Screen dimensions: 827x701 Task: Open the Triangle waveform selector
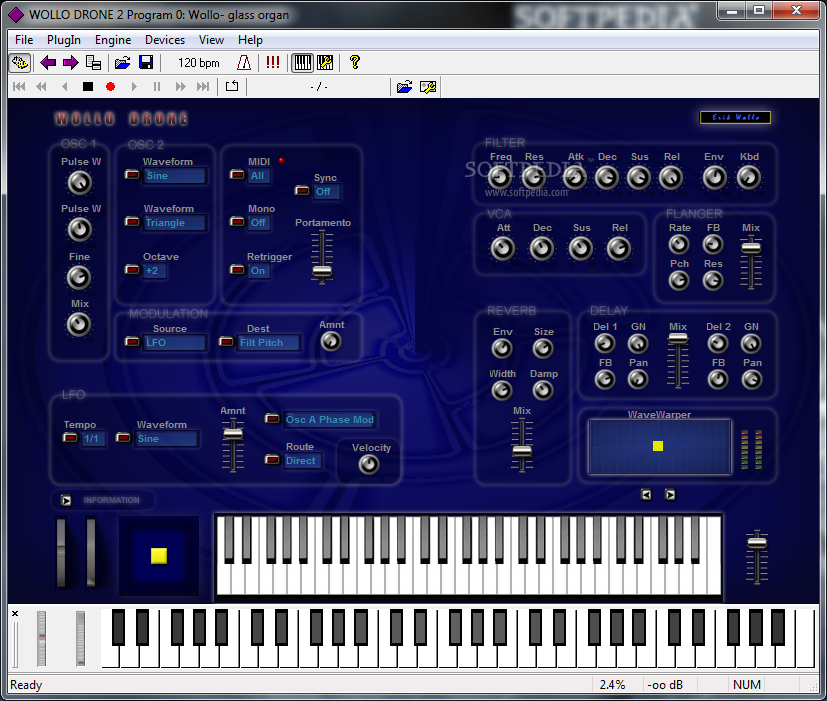174,223
